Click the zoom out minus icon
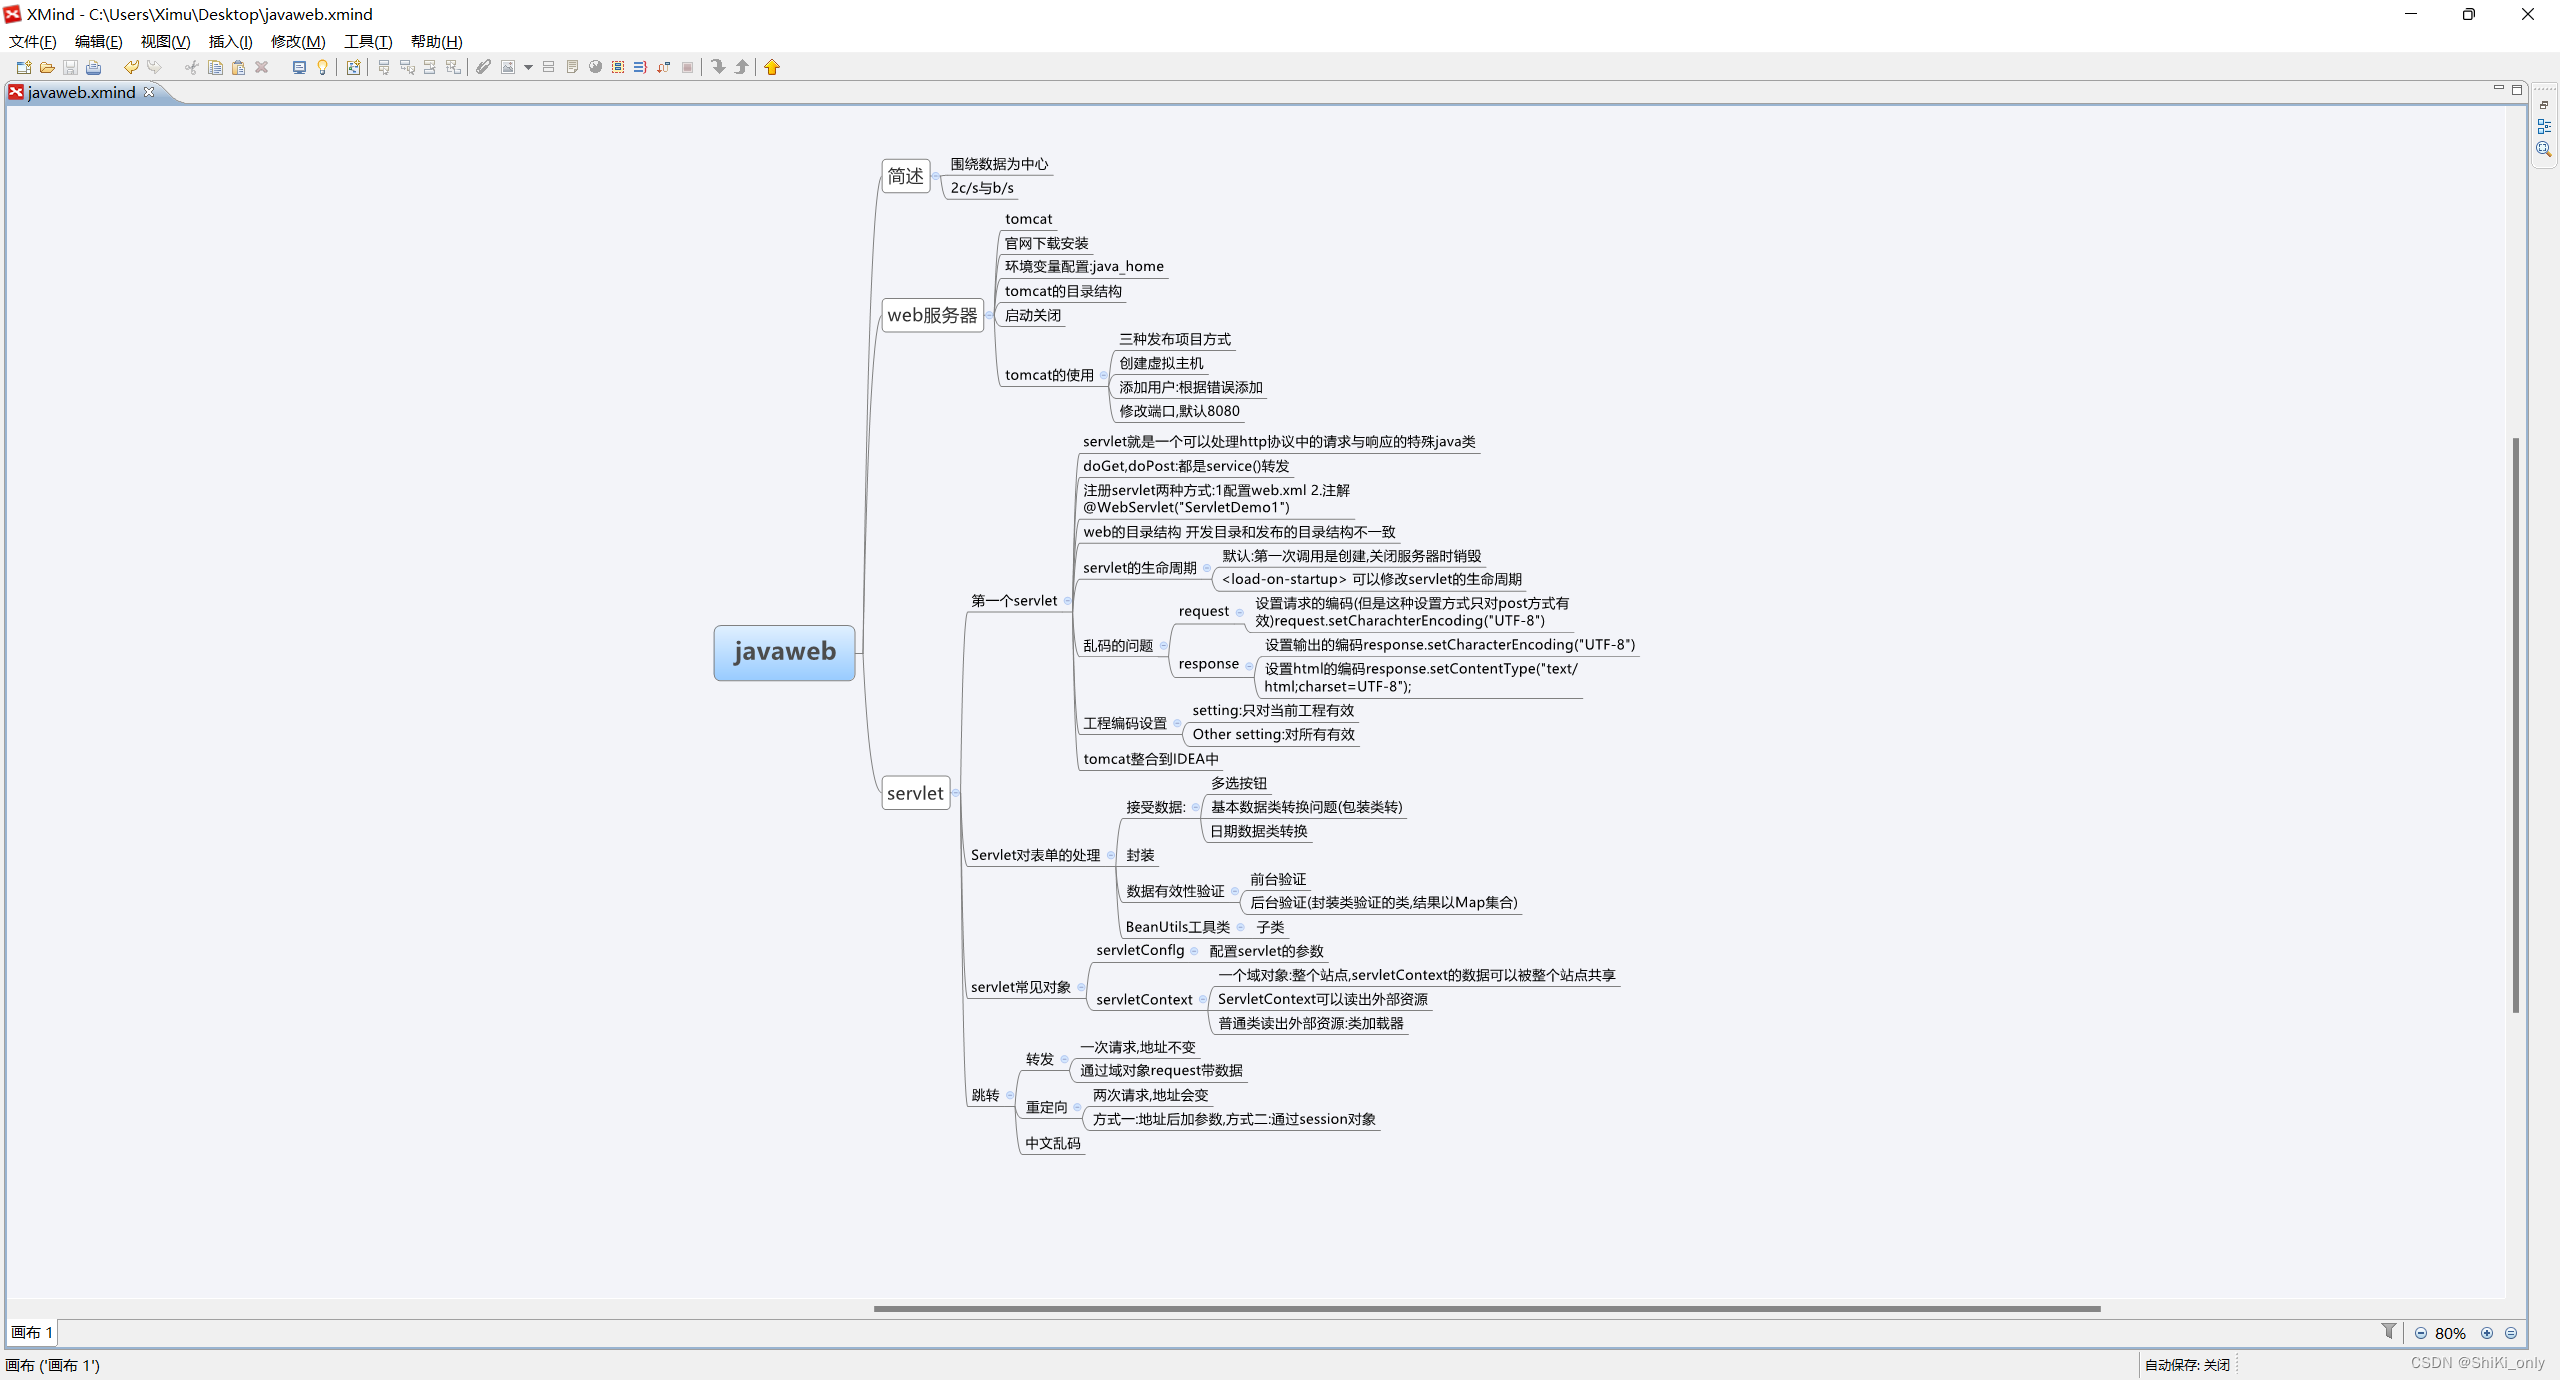 pos(2421,1333)
